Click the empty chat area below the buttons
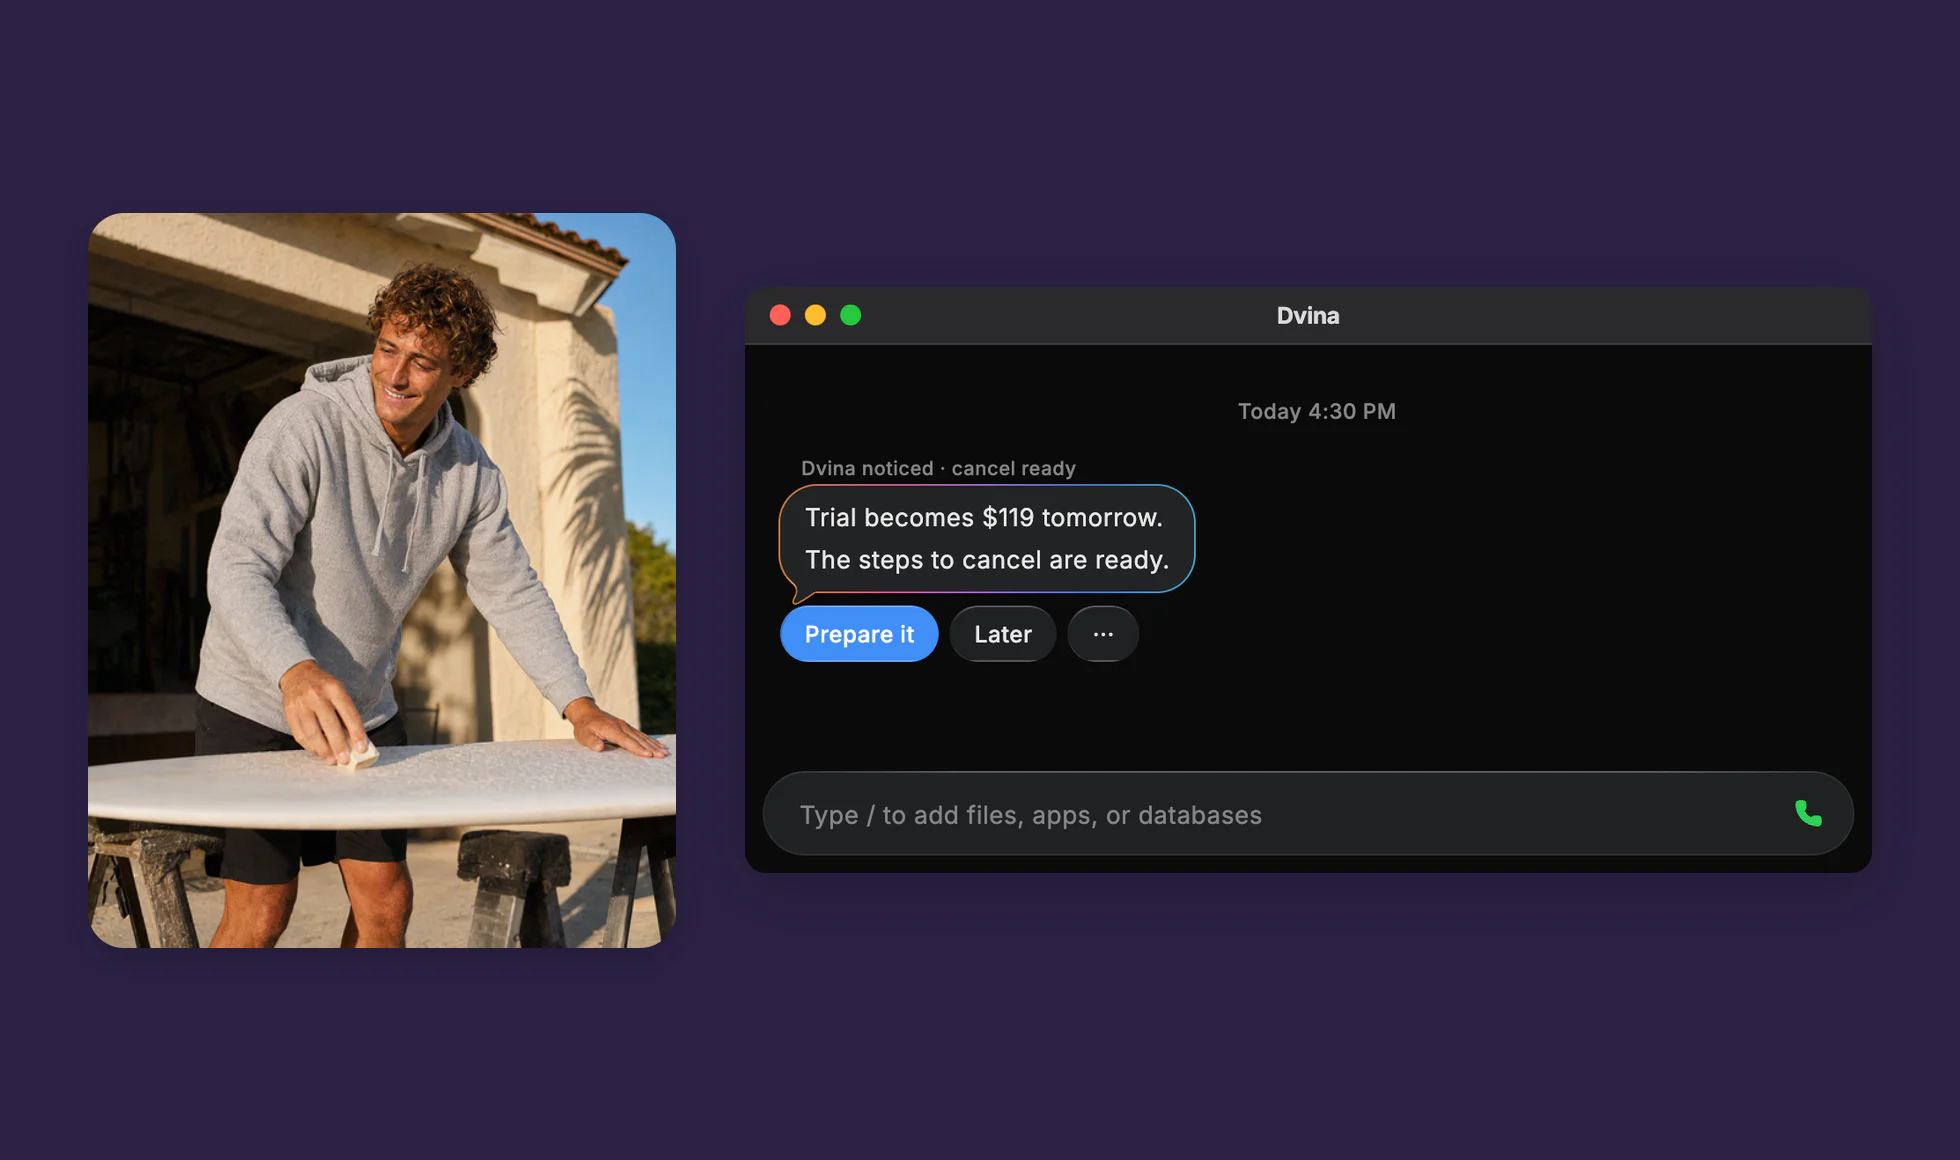The height and width of the screenshot is (1160, 1960). click(1307, 715)
